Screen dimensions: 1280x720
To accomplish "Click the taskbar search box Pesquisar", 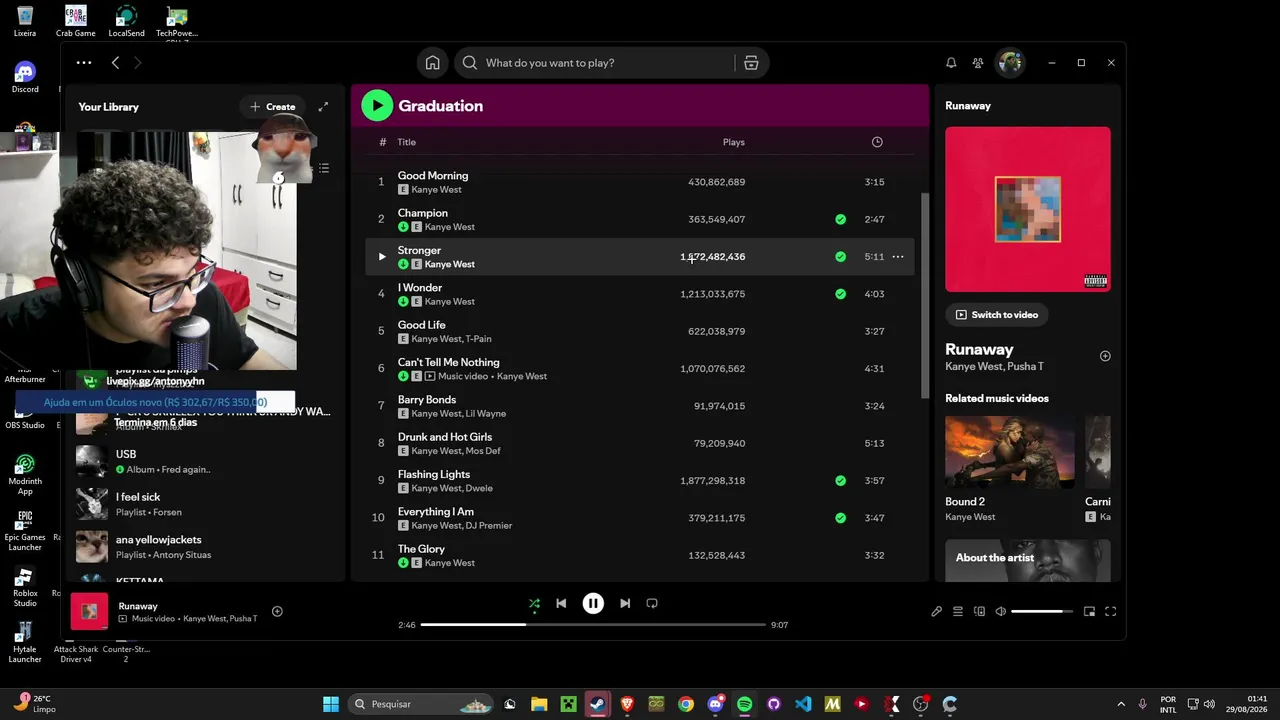I will point(421,704).
